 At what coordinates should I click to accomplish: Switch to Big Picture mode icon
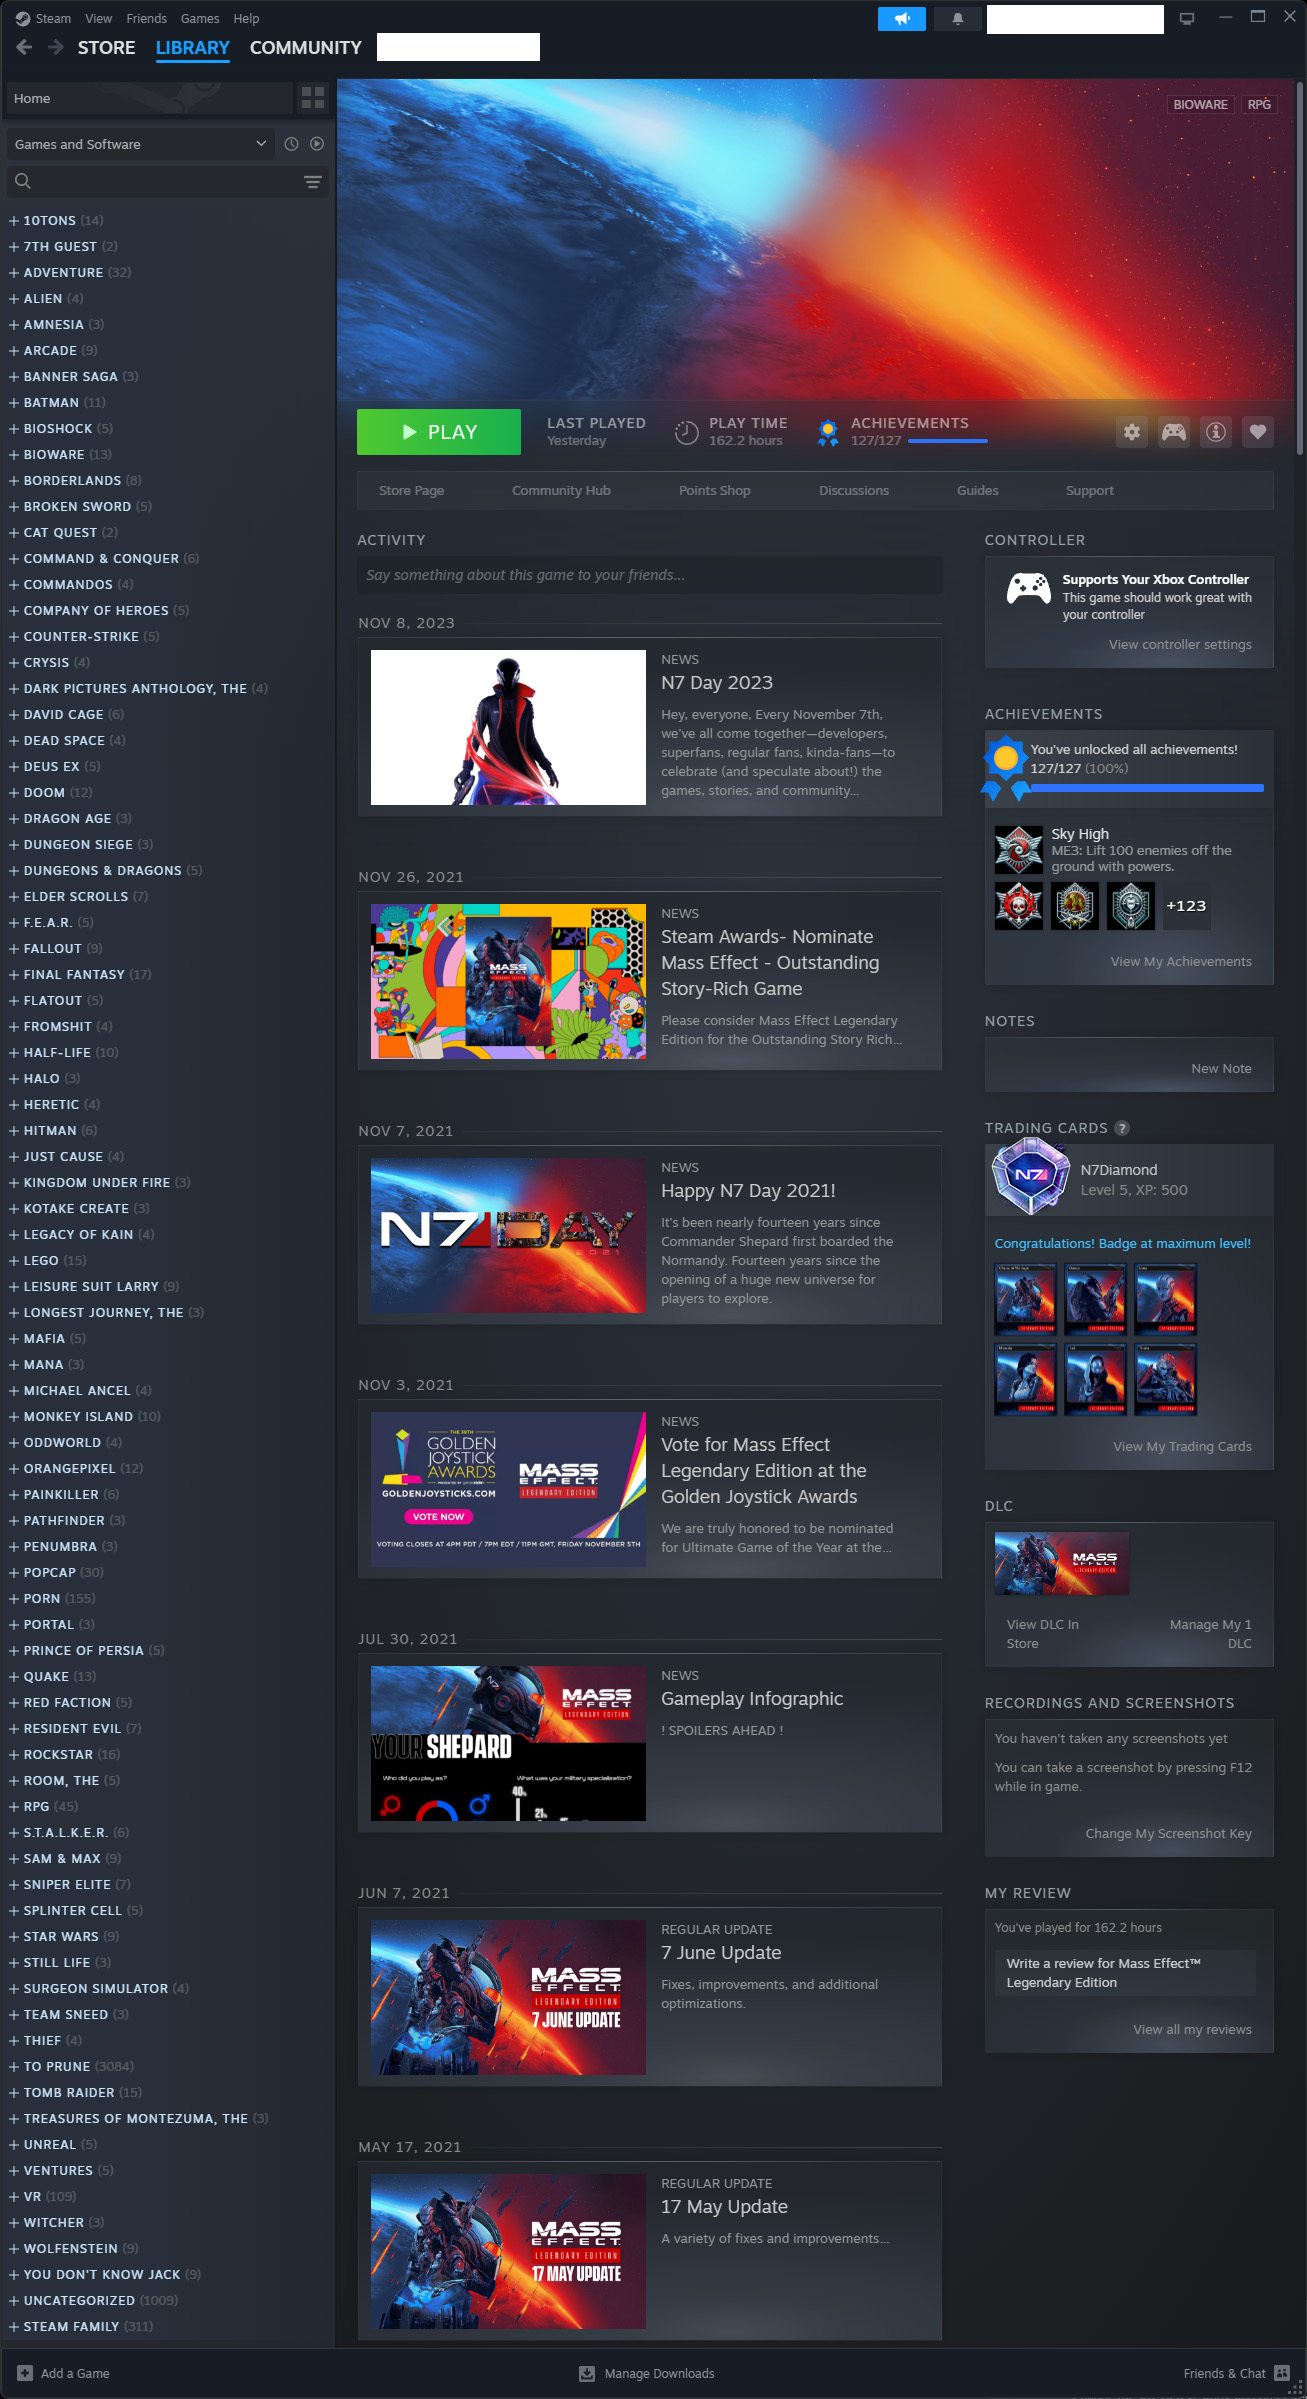[1187, 18]
